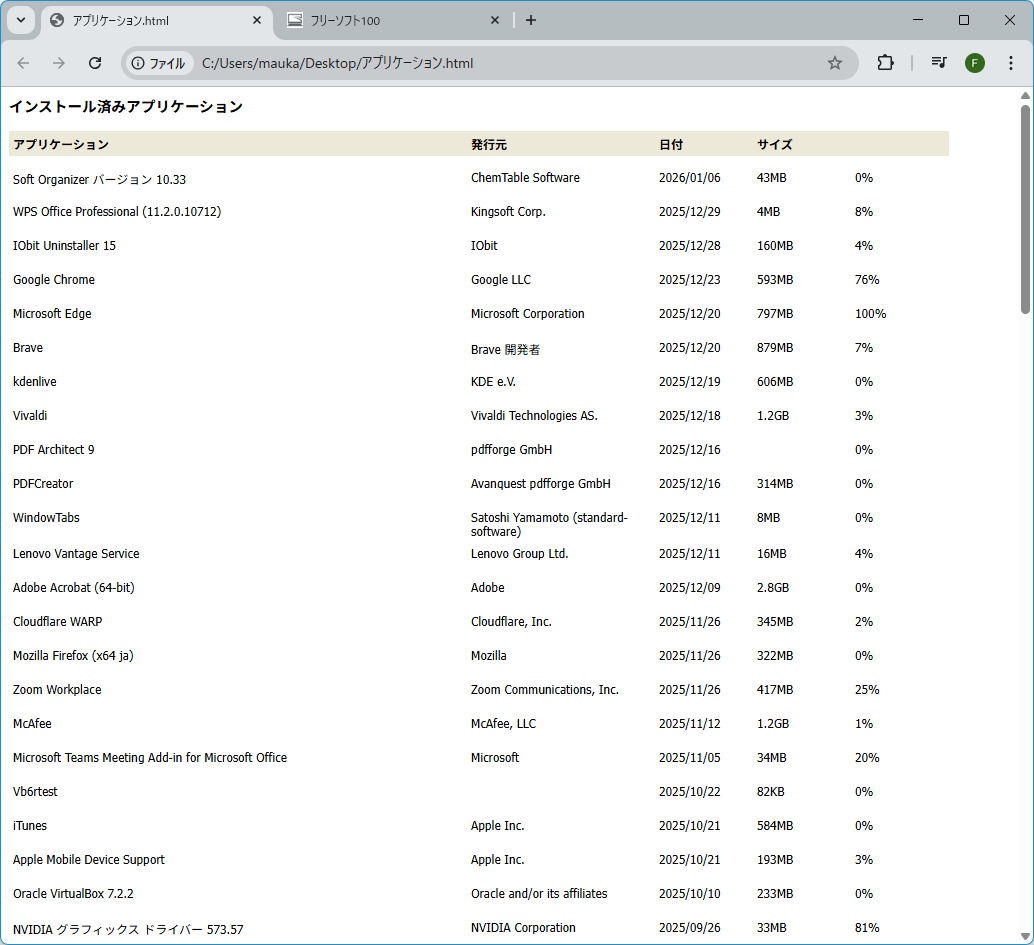Click the アプリケーション column header
Screen dimensions: 1034x945
point(61,145)
